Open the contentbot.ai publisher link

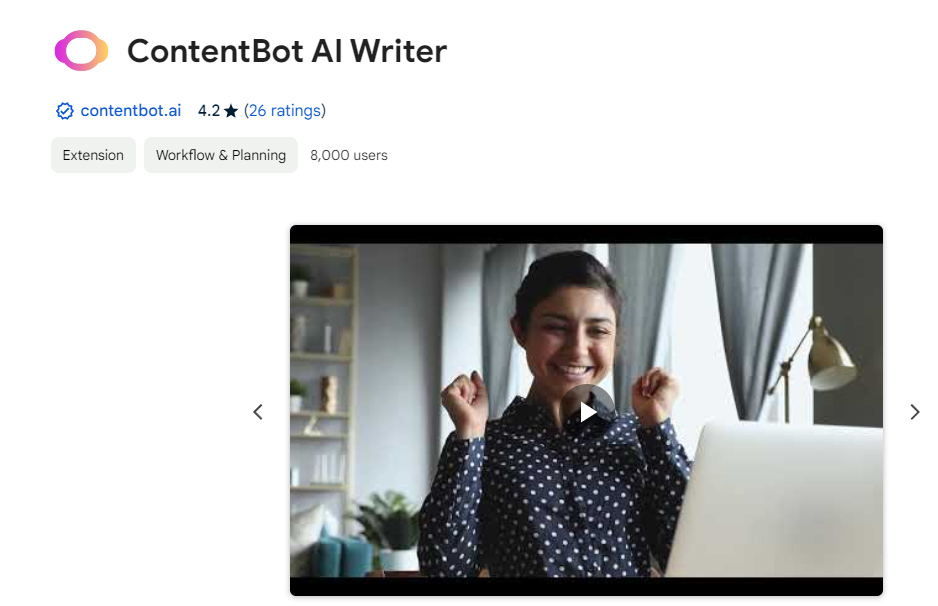click(x=130, y=111)
